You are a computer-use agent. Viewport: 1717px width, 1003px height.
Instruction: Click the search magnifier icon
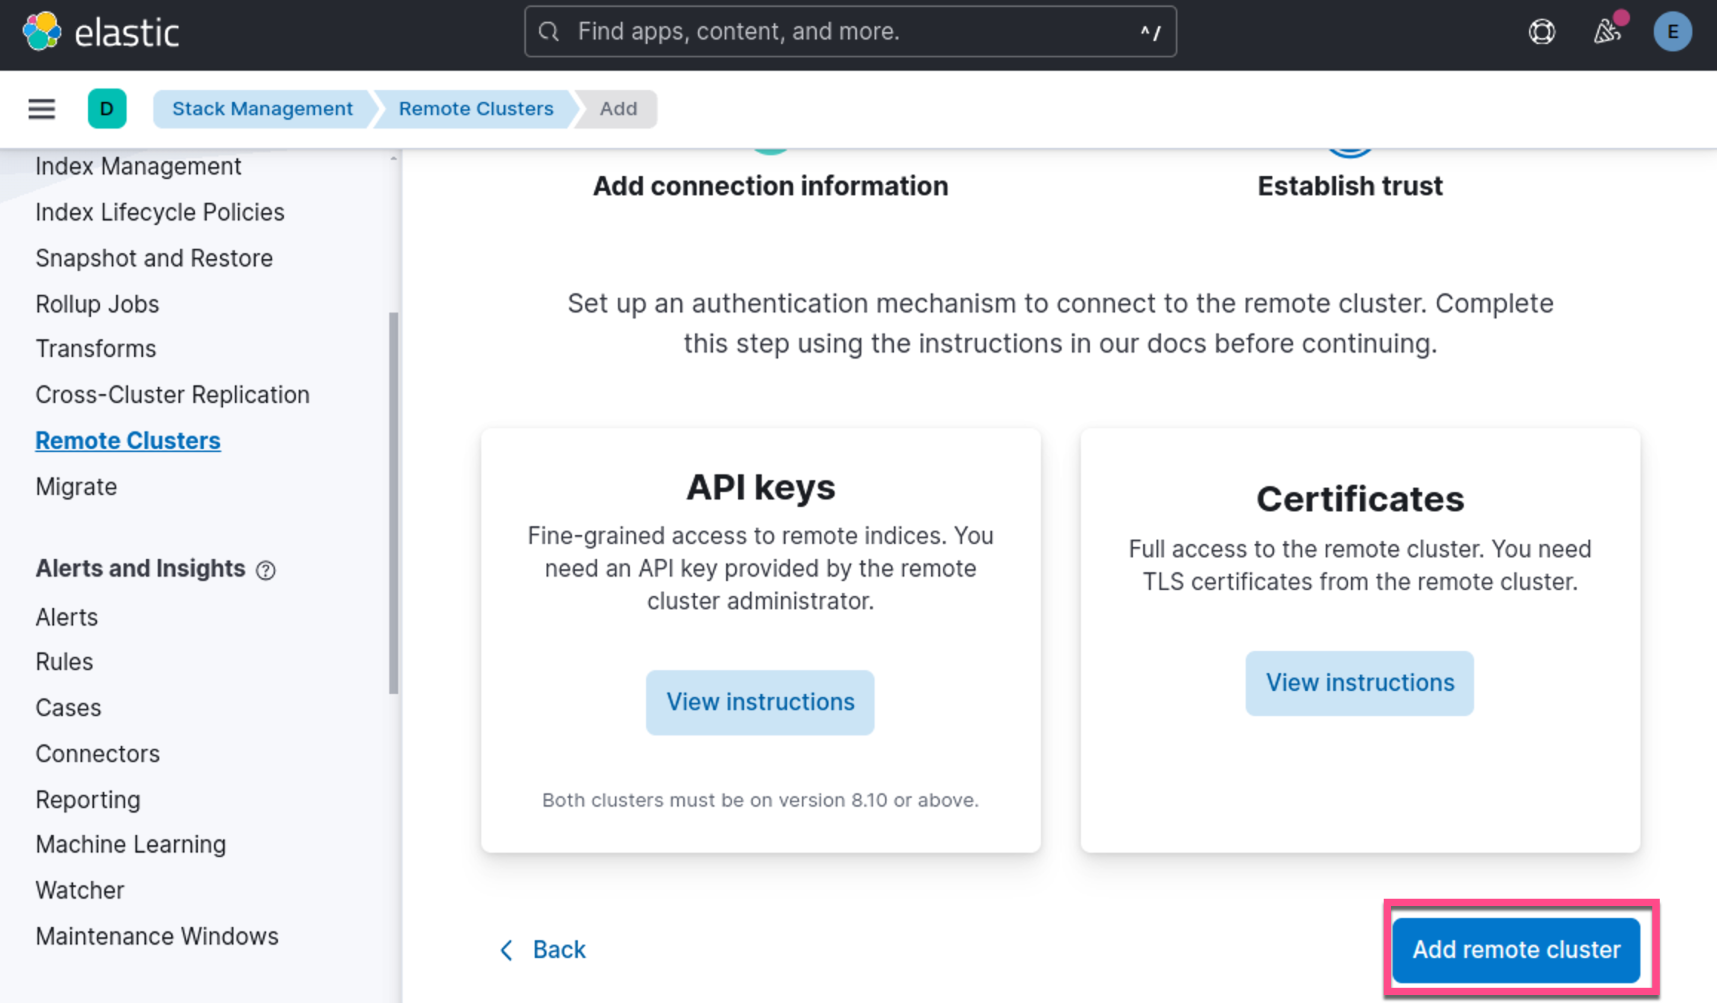click(x=549, y=32)
